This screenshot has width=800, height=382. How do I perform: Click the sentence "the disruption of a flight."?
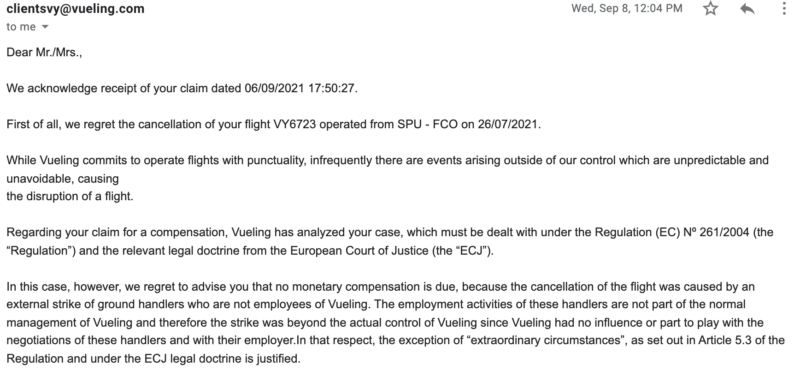pyautogui.click(x=70, y=196)
